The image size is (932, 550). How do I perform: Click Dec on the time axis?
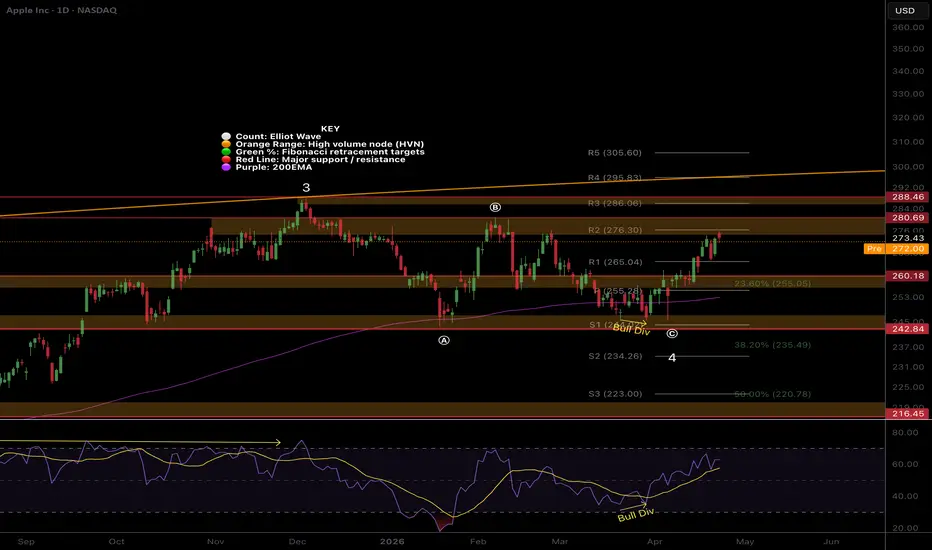[x=297, y=542]
